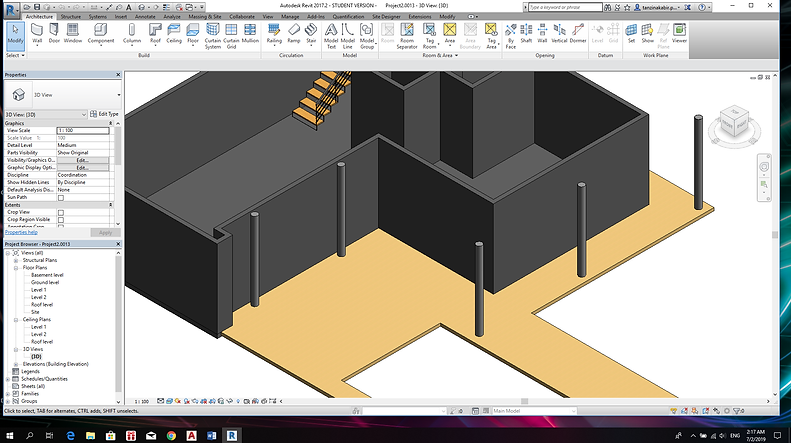Select the Stair tool
The image size is (791, 443).
(x=311, y=34)
